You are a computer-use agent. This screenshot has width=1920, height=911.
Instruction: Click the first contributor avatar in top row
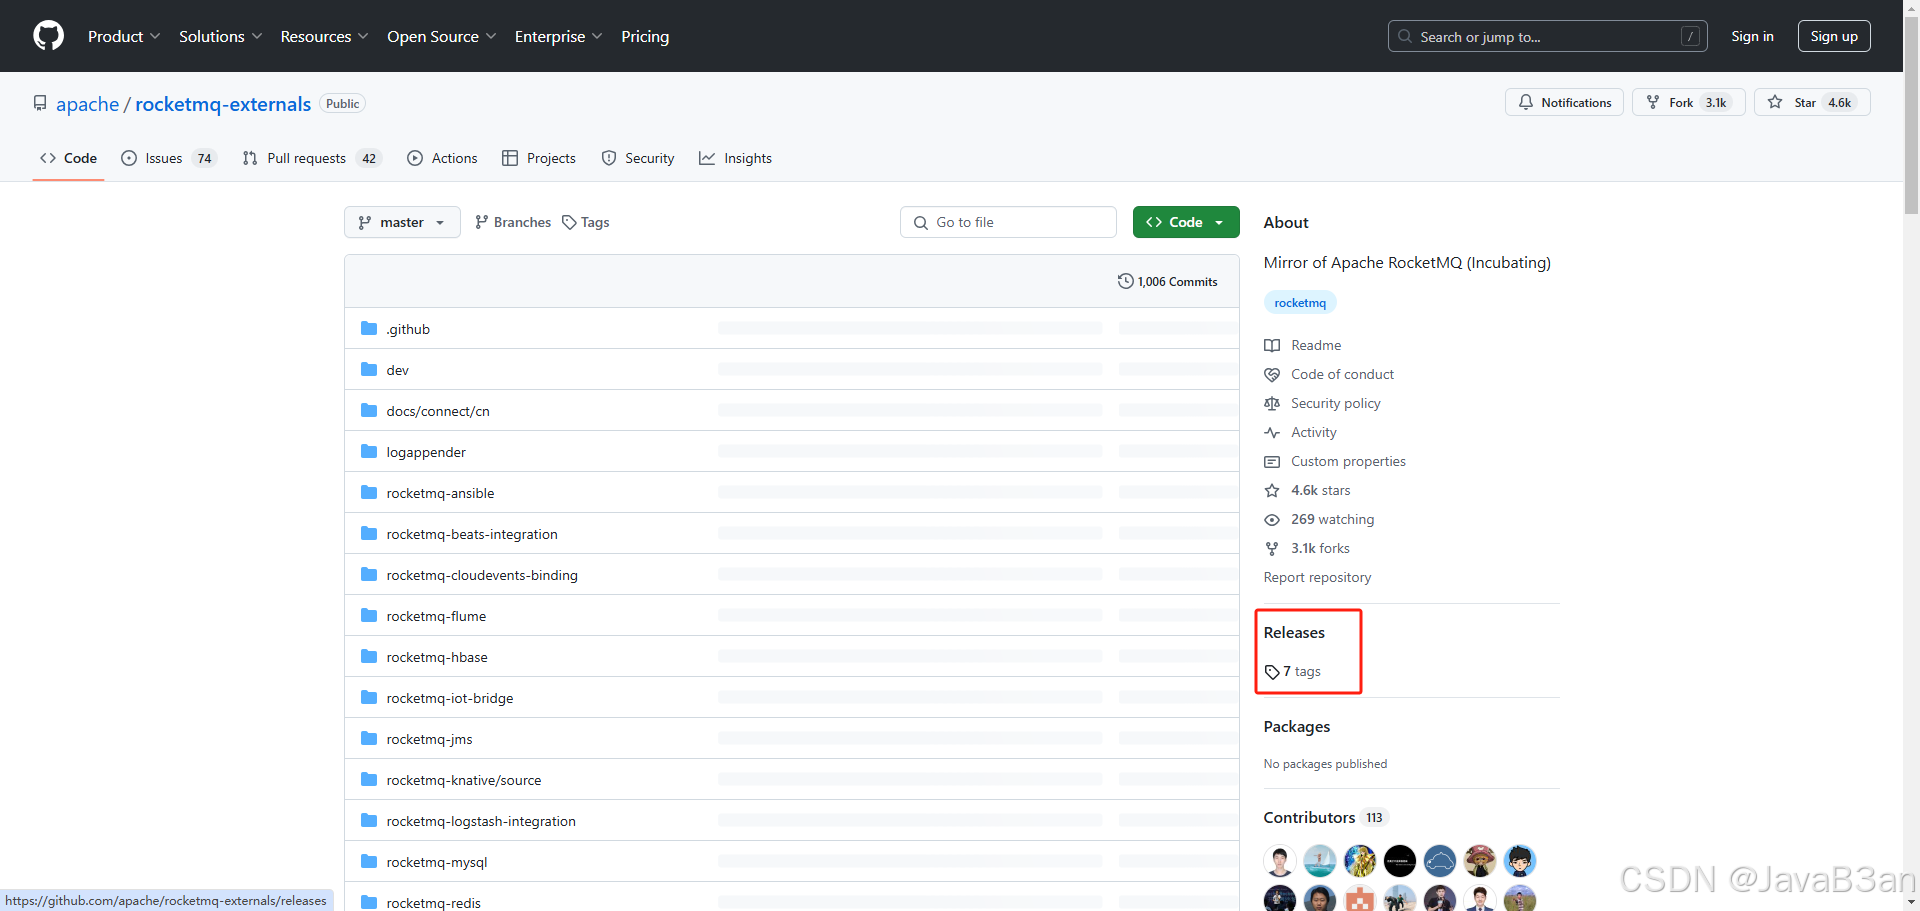(x=1280, y=860)
